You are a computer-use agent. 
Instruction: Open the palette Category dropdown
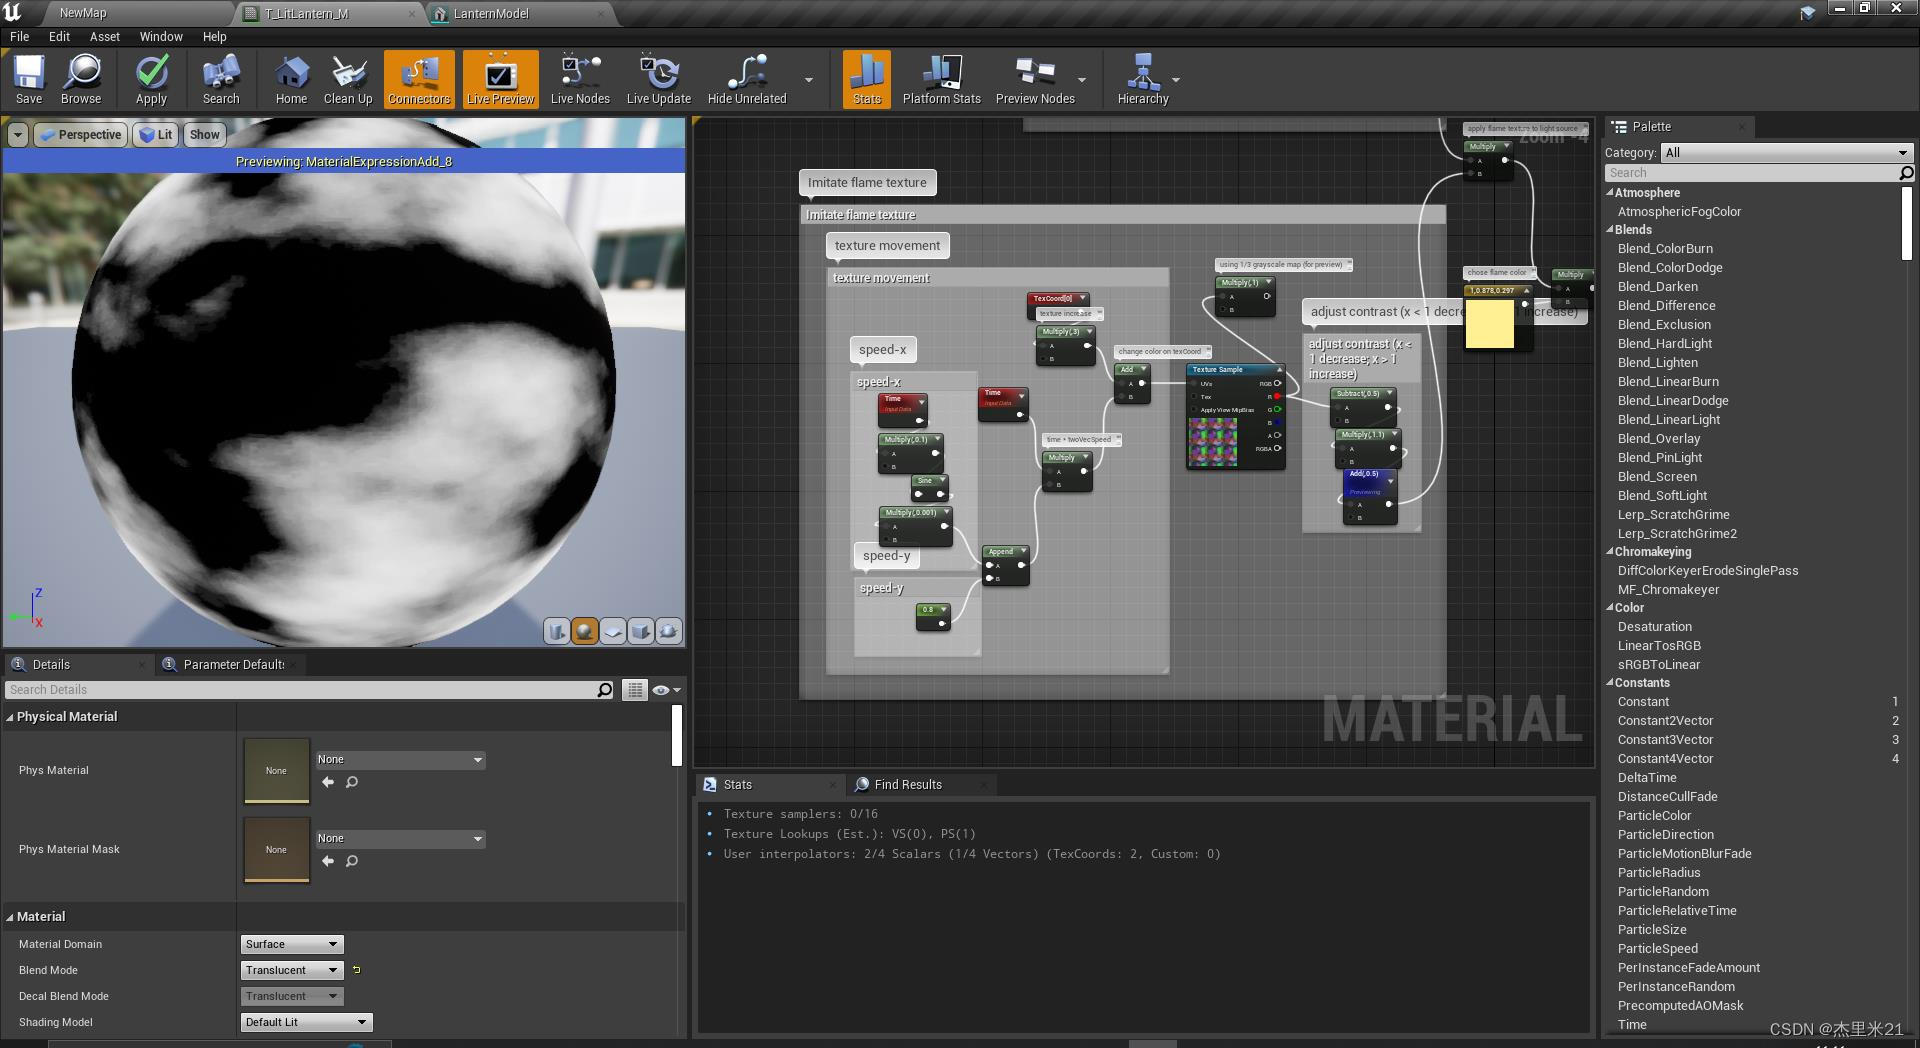pyautogui.click(x=1786, y=152)
